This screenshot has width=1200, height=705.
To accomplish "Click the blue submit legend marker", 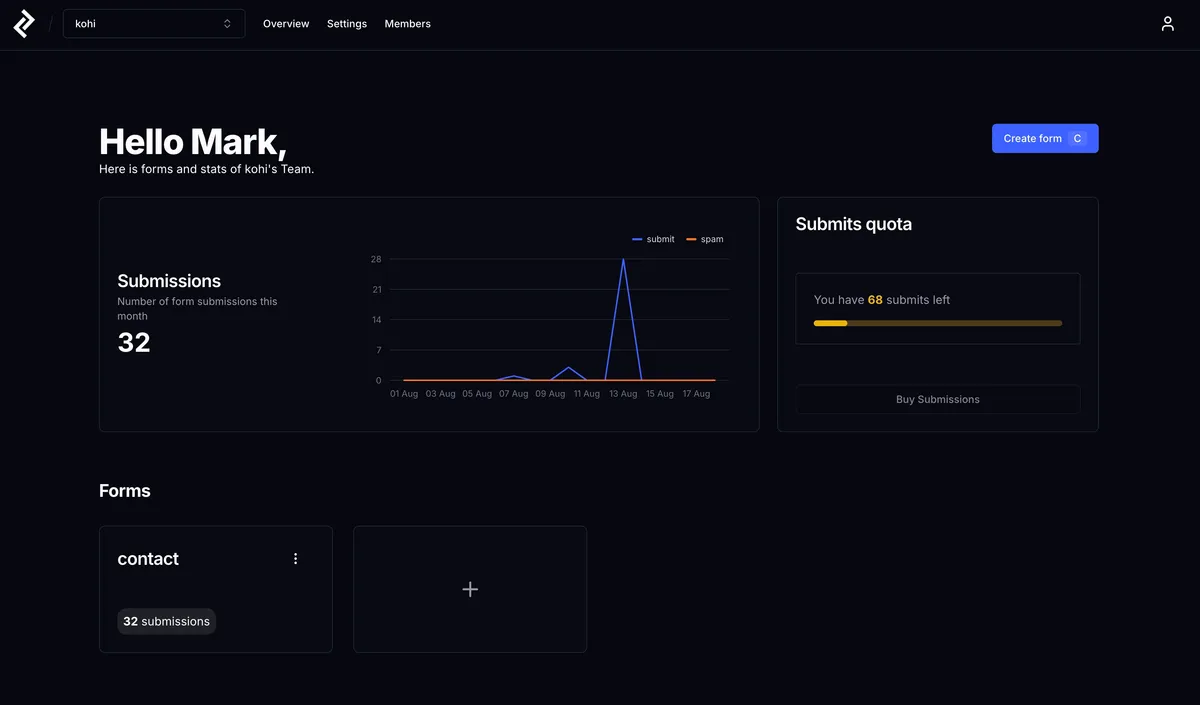I will (636, 239).
